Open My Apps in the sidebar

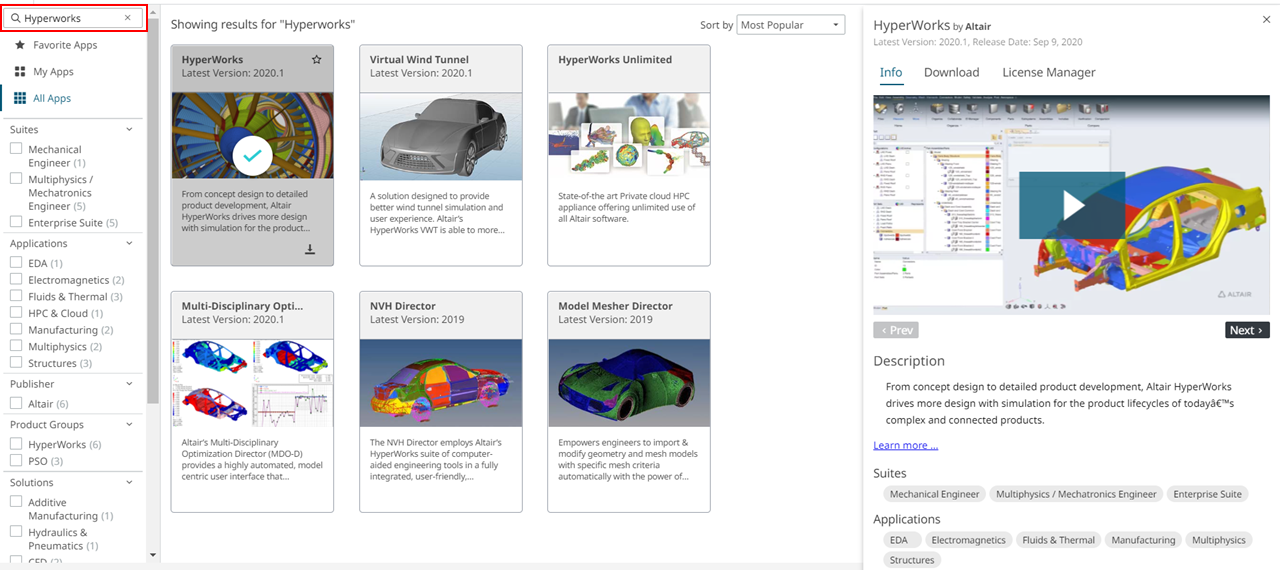(53, 72)
